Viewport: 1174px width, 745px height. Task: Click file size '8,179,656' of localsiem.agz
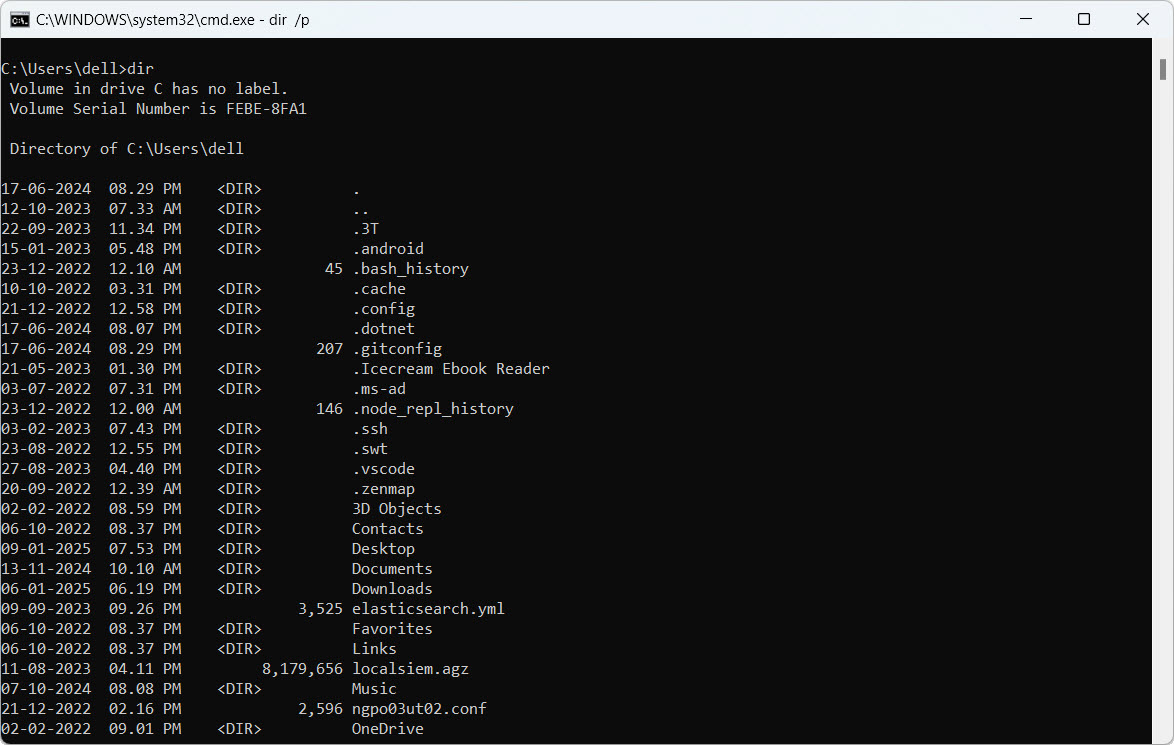click(302, 669)
